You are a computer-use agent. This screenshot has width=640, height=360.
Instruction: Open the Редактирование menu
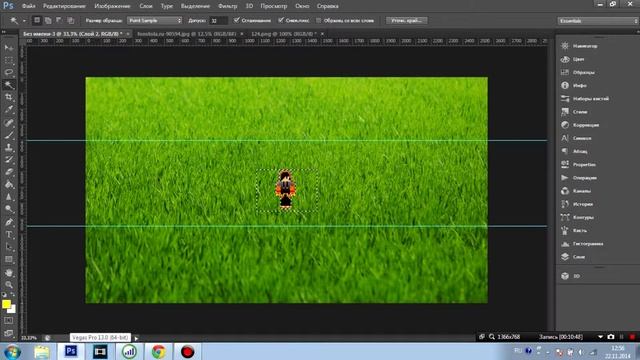coord(64,6)
